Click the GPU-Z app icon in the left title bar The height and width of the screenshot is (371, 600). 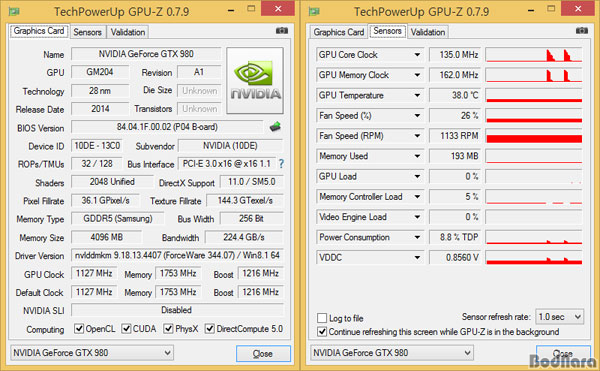coord(14,11)
